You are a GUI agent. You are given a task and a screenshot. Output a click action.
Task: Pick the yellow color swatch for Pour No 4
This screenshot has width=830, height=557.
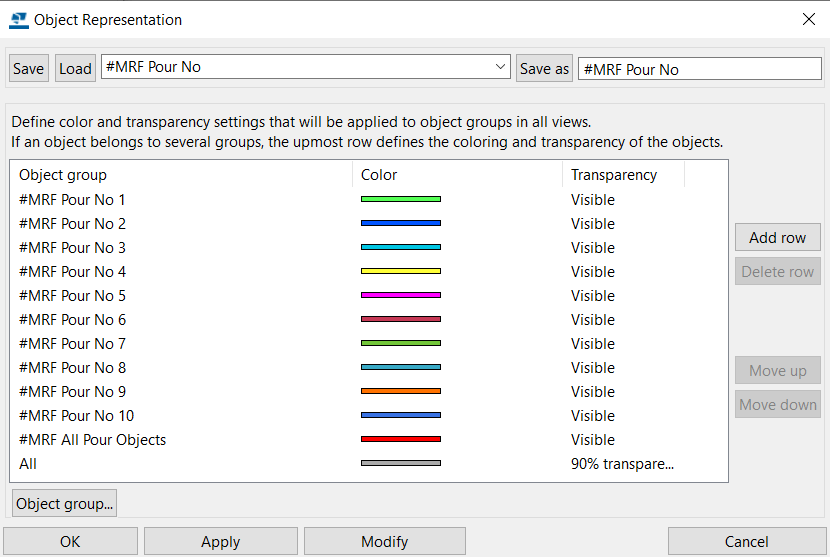(x=401, y=271)
